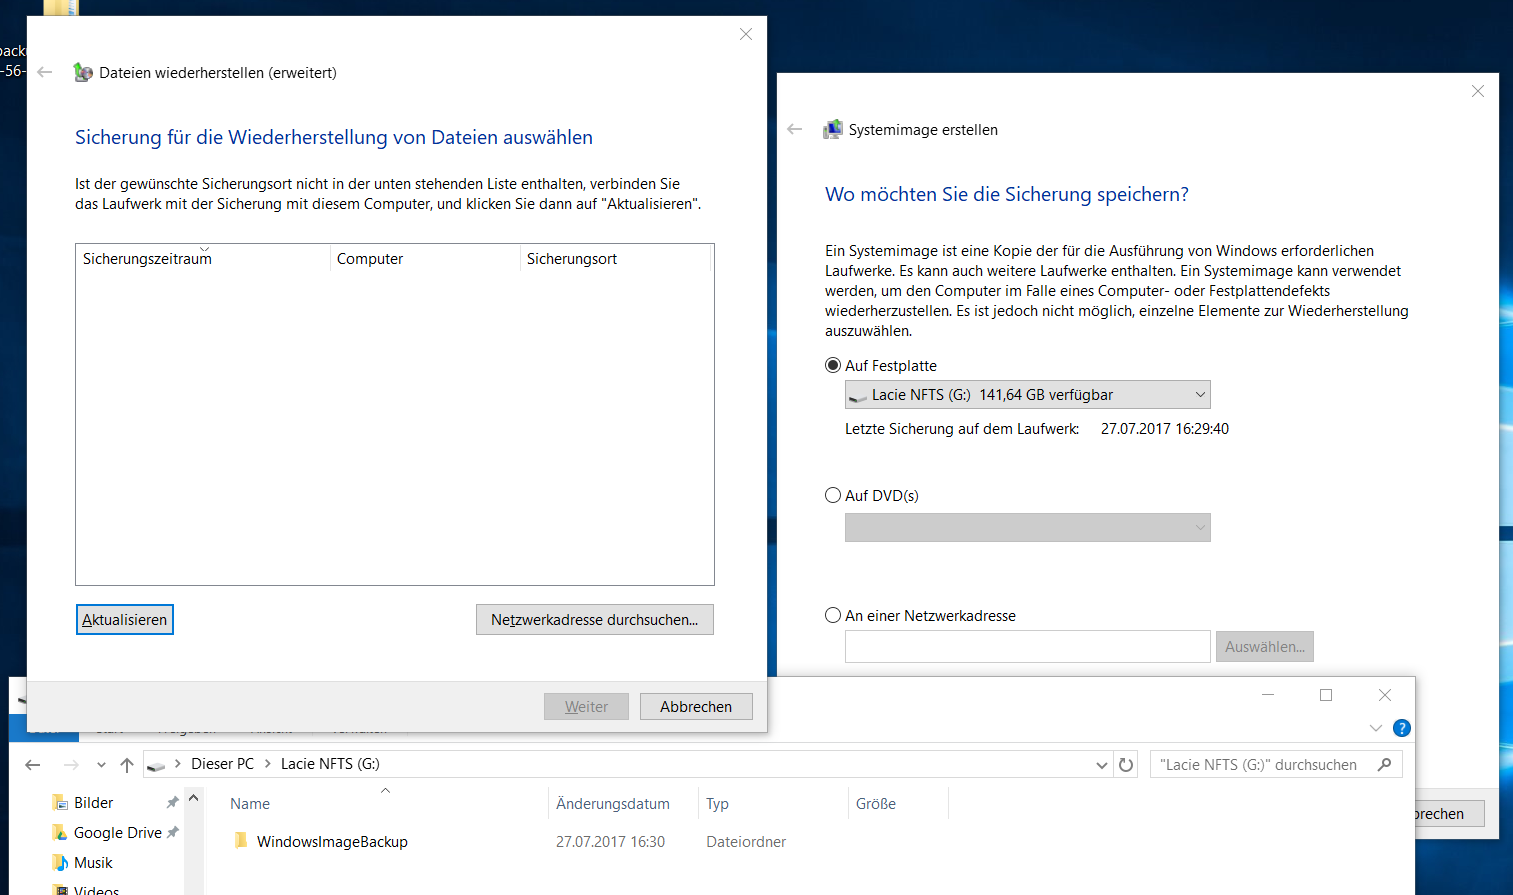Open Musik in the navigation pane
Image resolution: width=1513 pixels, height=895 pixels.
click(93, 863)
